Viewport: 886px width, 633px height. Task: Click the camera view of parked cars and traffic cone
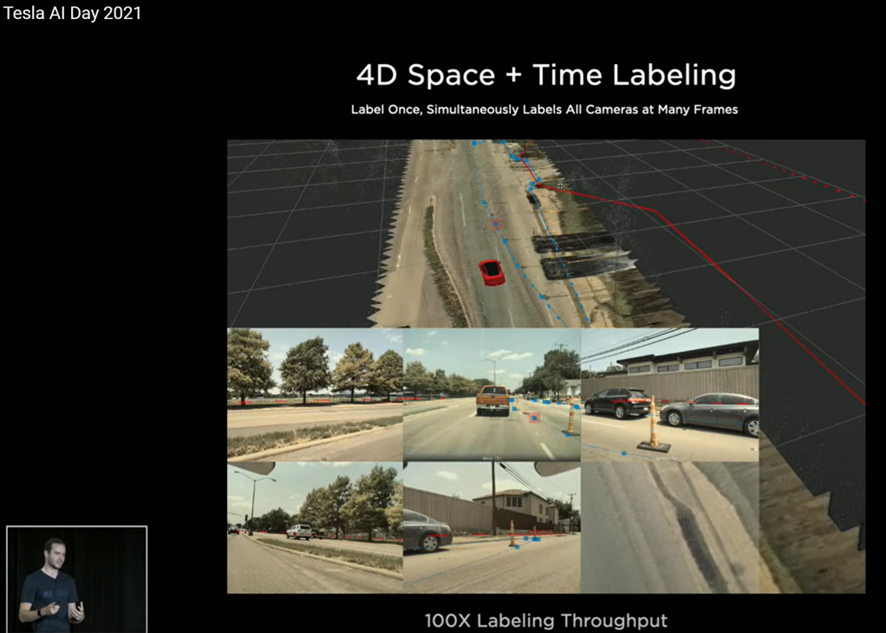pos(670,394)
